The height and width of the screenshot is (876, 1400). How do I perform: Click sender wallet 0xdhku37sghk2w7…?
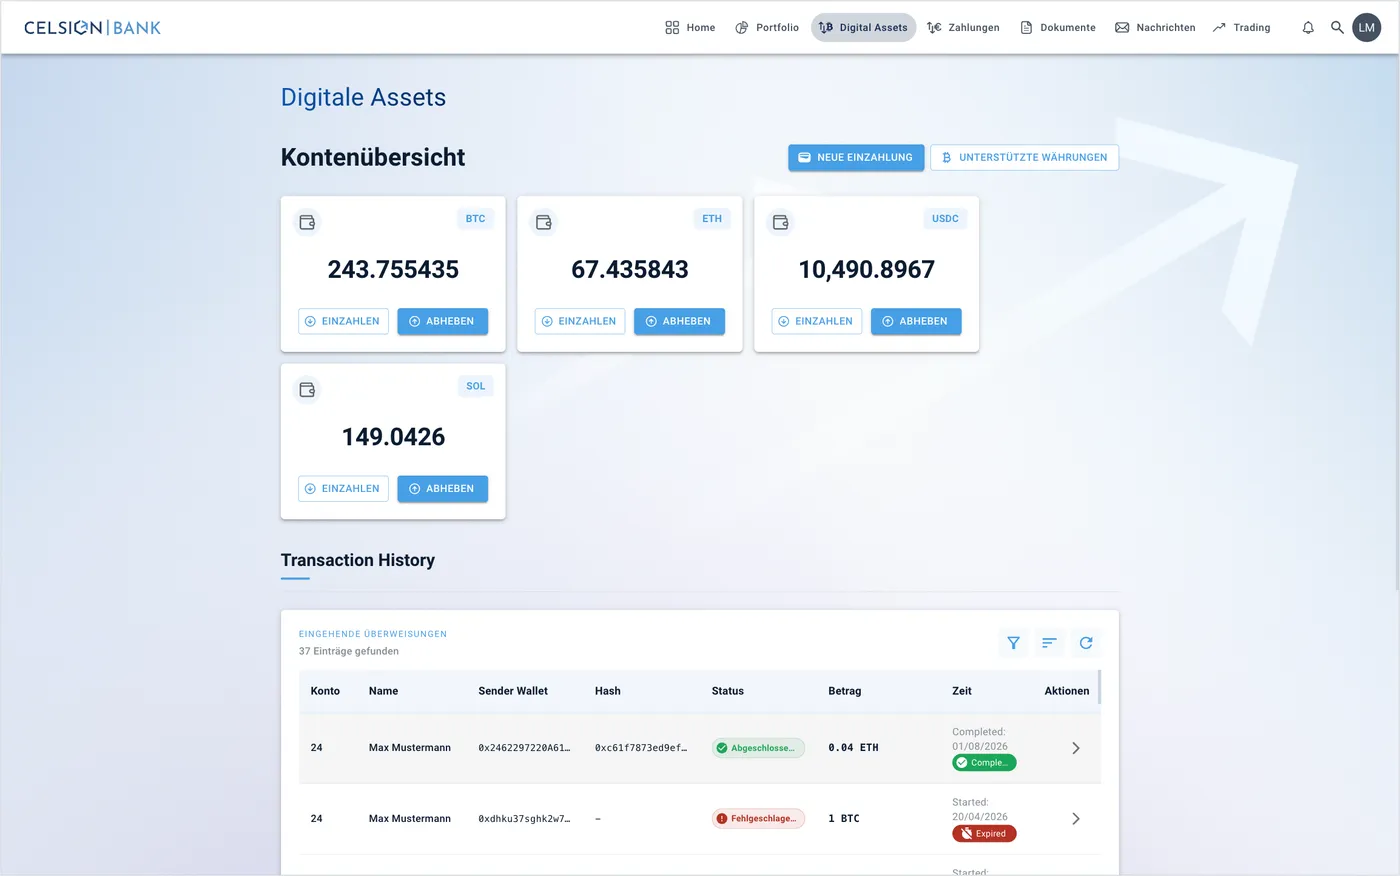[524, 818]
